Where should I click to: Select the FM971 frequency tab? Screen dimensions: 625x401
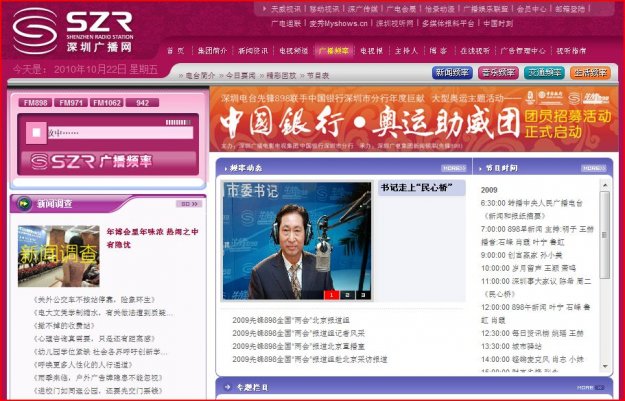(x=71, y=103)
